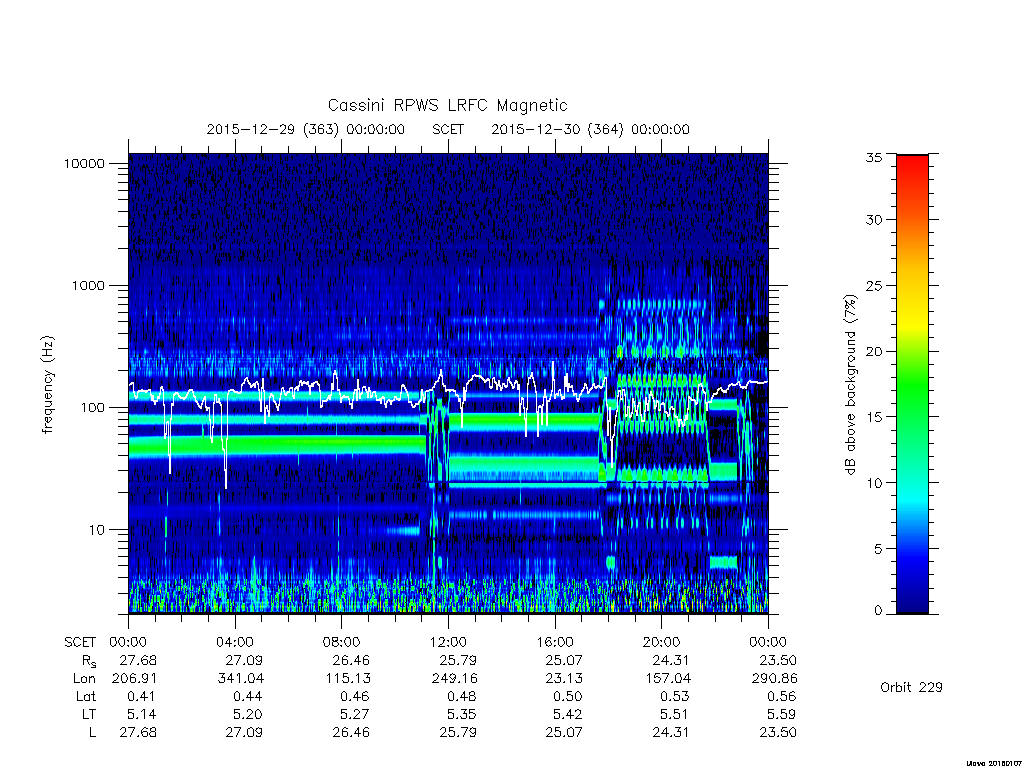Click the colorbar tick label 20
The width and height of the screenshot is (1024, 768).
pos(873,351)
